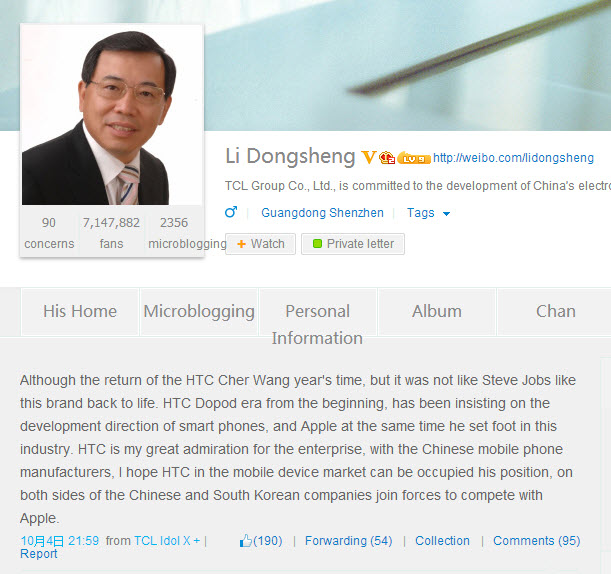Viewport: 611px width, 574px height.
Task: Open Forwarding (54) on the post
Action: [x=348, y=541]
